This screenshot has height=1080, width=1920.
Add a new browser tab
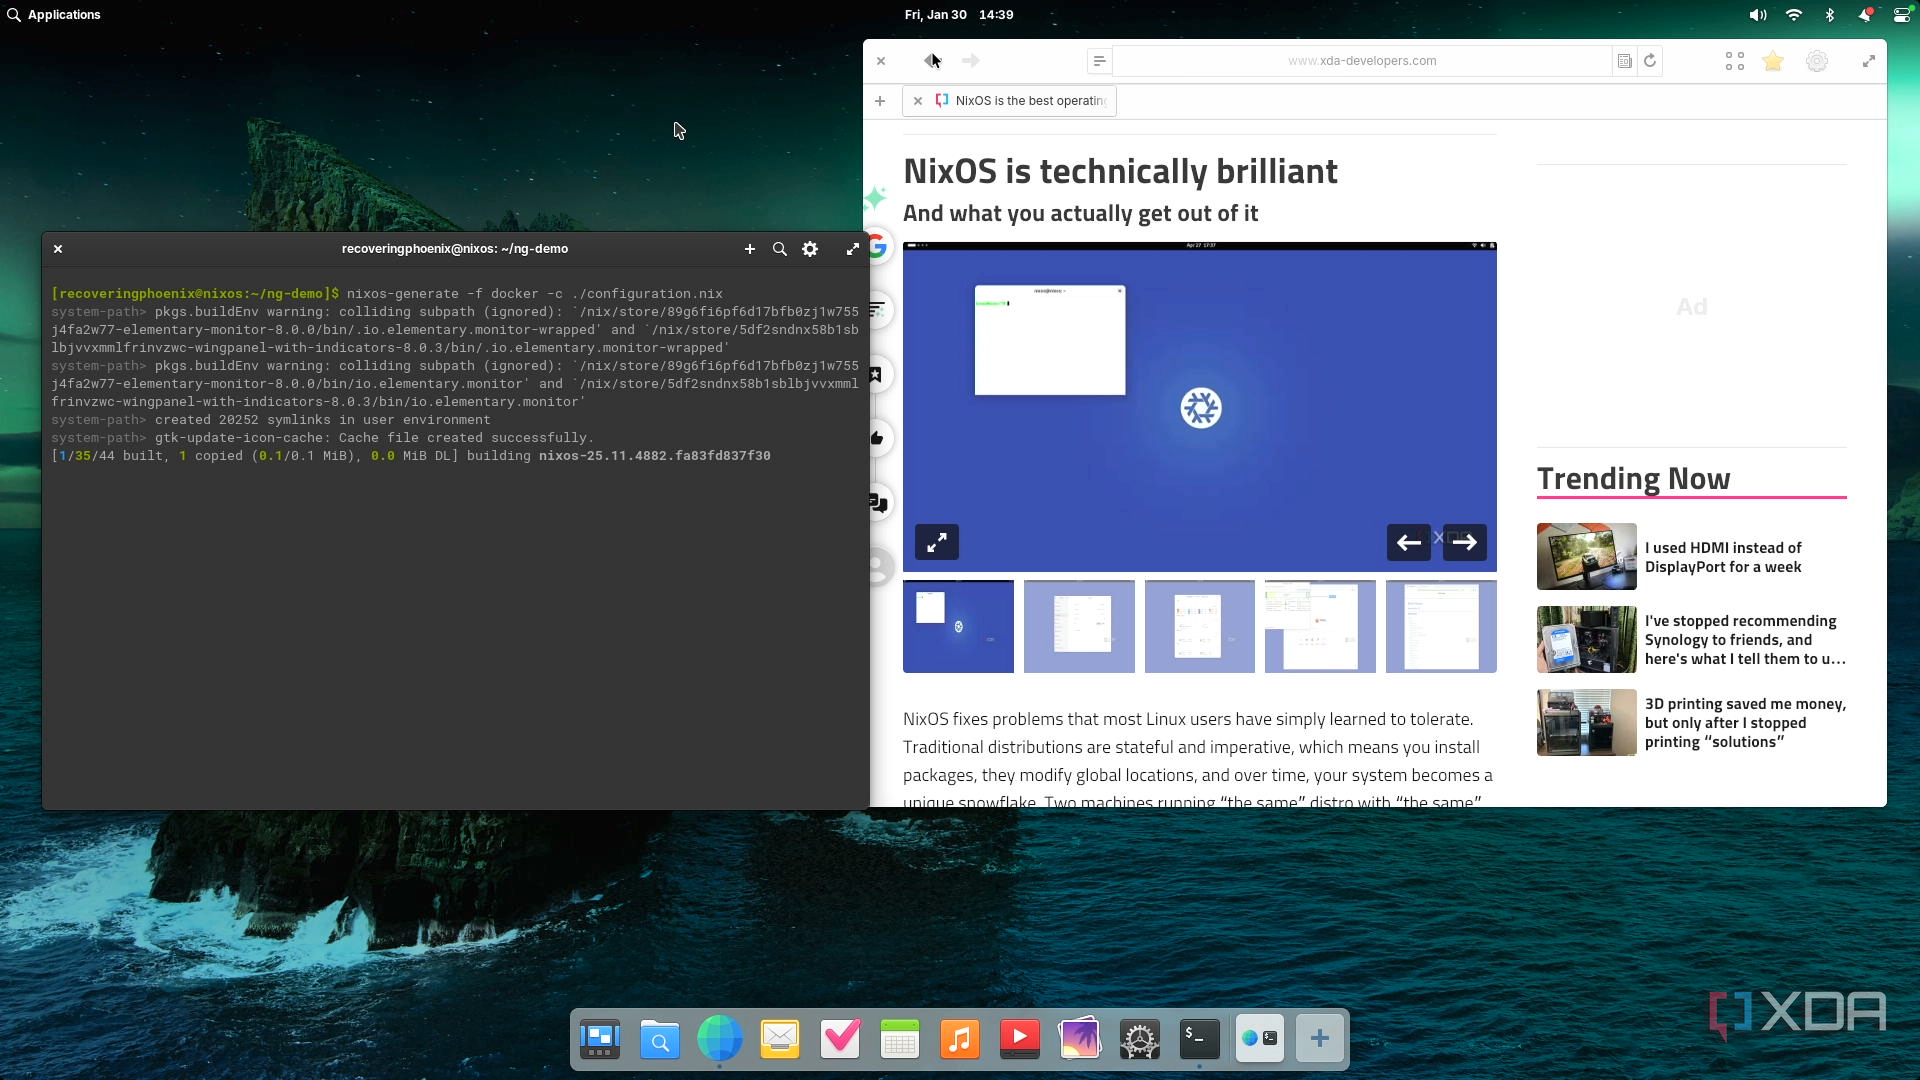[880, 101]
